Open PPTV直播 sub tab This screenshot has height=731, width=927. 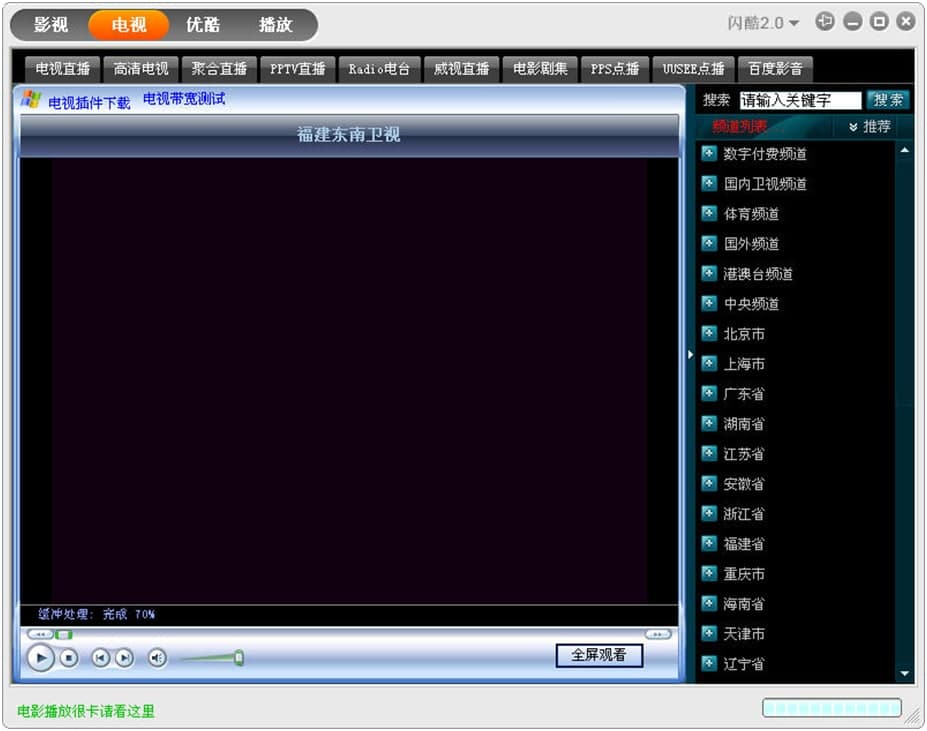[298, 69]
